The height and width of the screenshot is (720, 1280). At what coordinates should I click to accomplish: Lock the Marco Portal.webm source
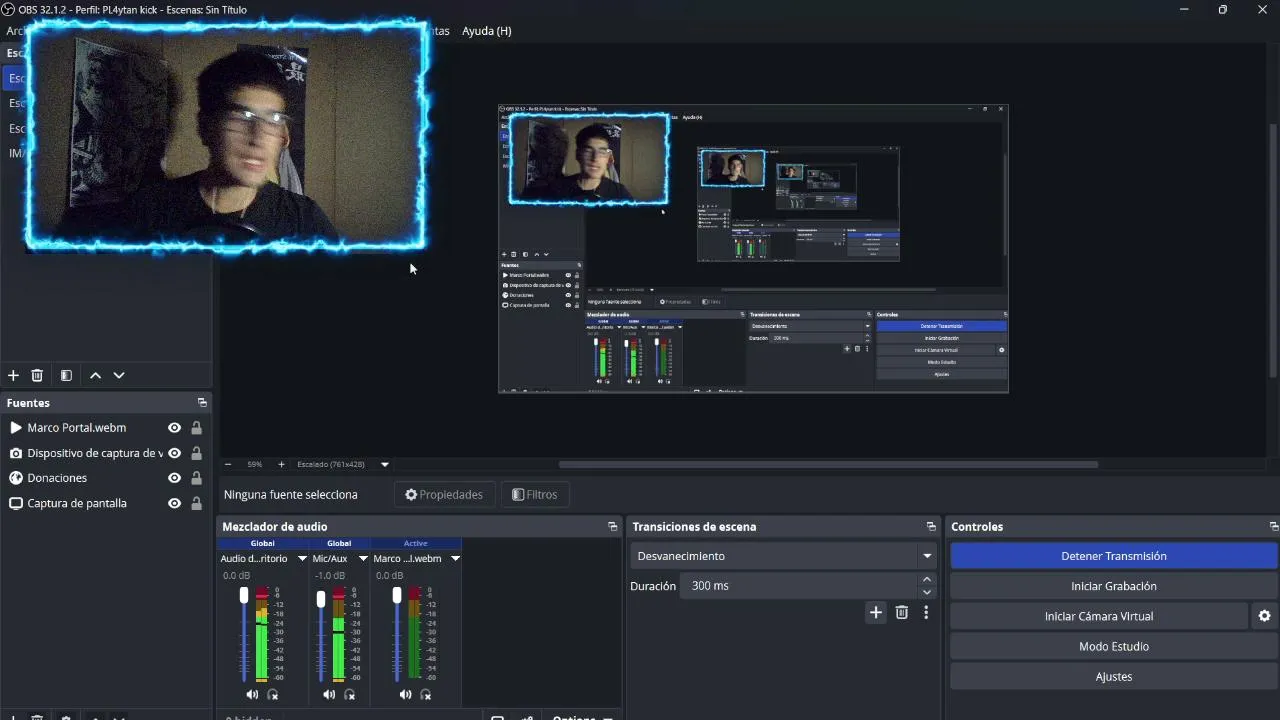196,428
